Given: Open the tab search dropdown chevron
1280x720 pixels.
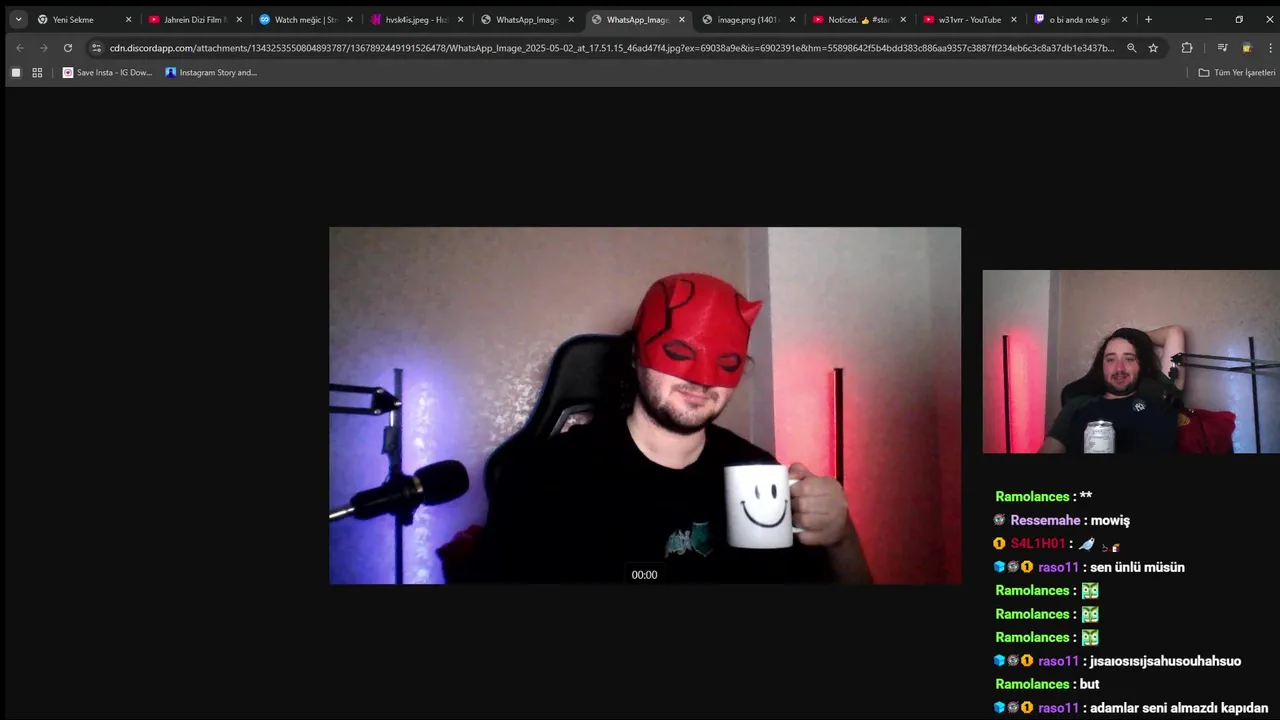Looking at the screenshot, I should (18, 19).
